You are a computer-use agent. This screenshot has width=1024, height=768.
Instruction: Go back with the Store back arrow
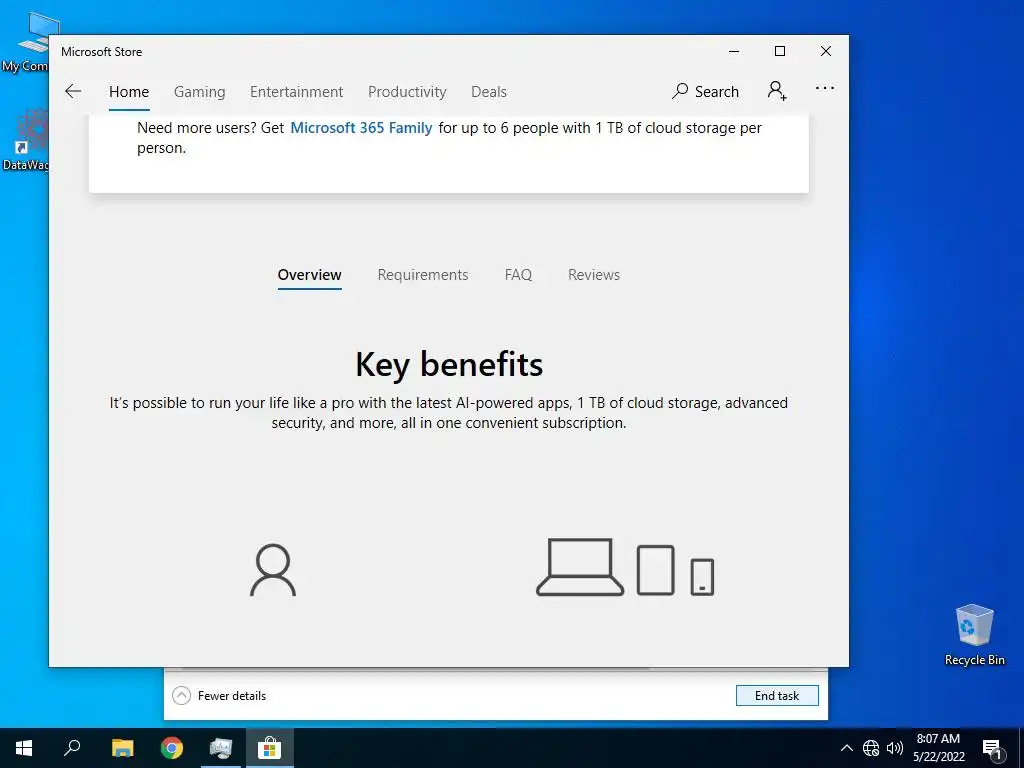73,91
